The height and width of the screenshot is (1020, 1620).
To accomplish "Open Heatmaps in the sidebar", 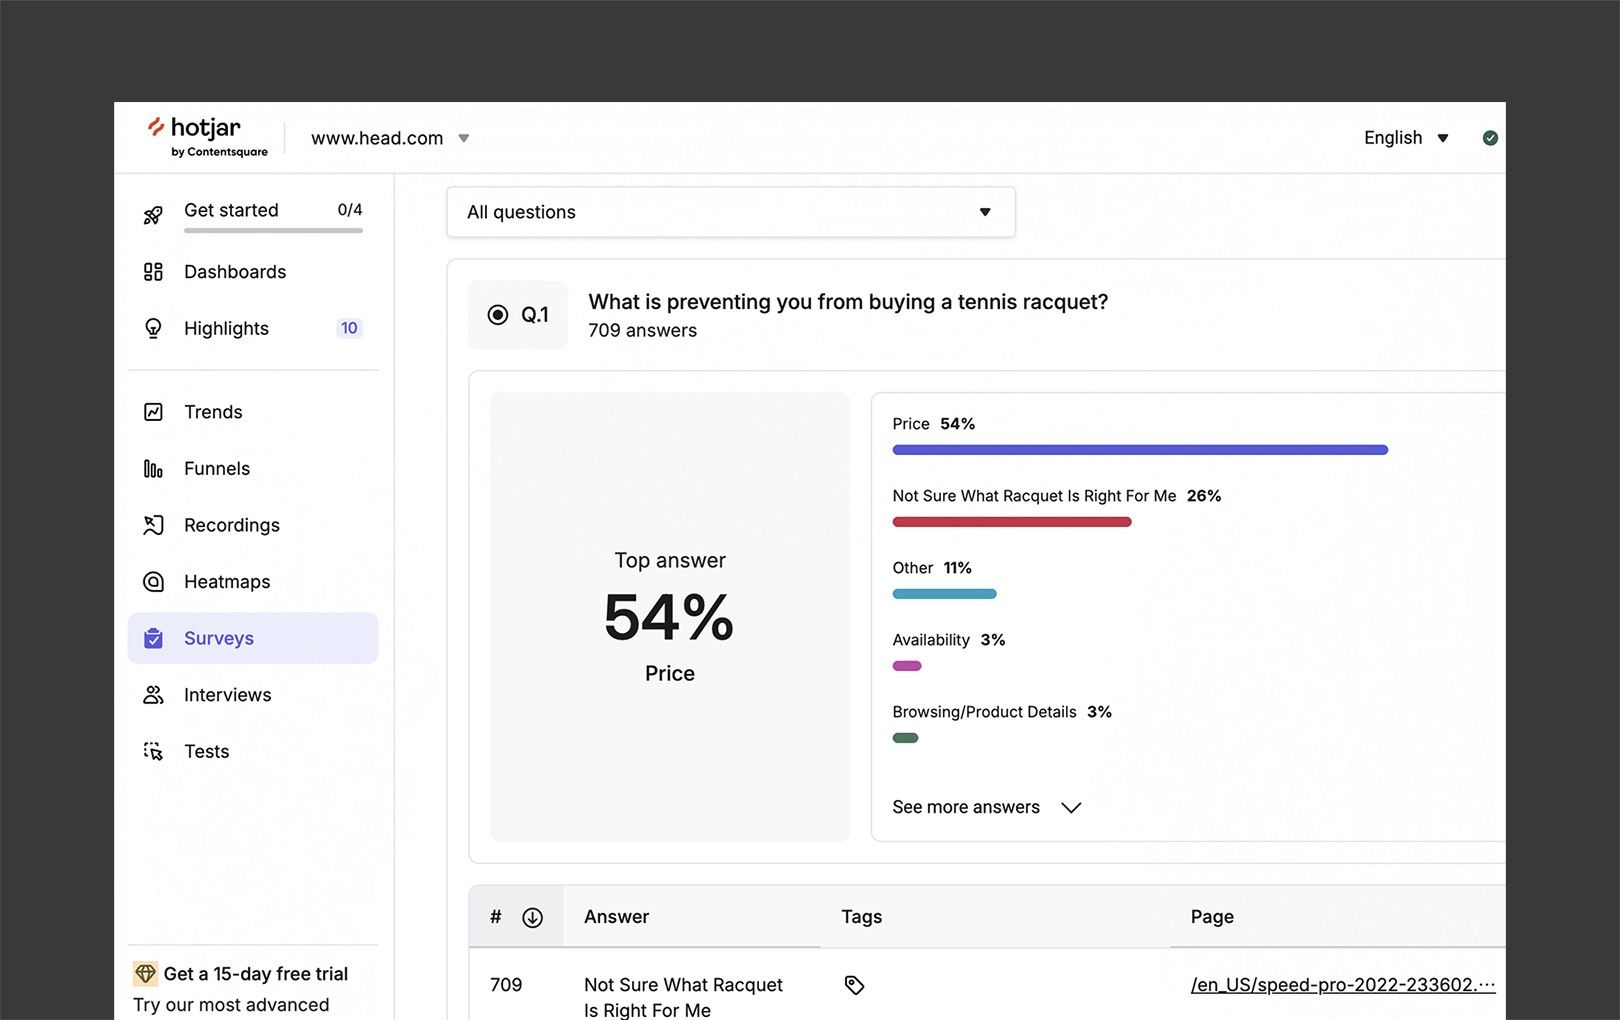I will tap(253, 582).
